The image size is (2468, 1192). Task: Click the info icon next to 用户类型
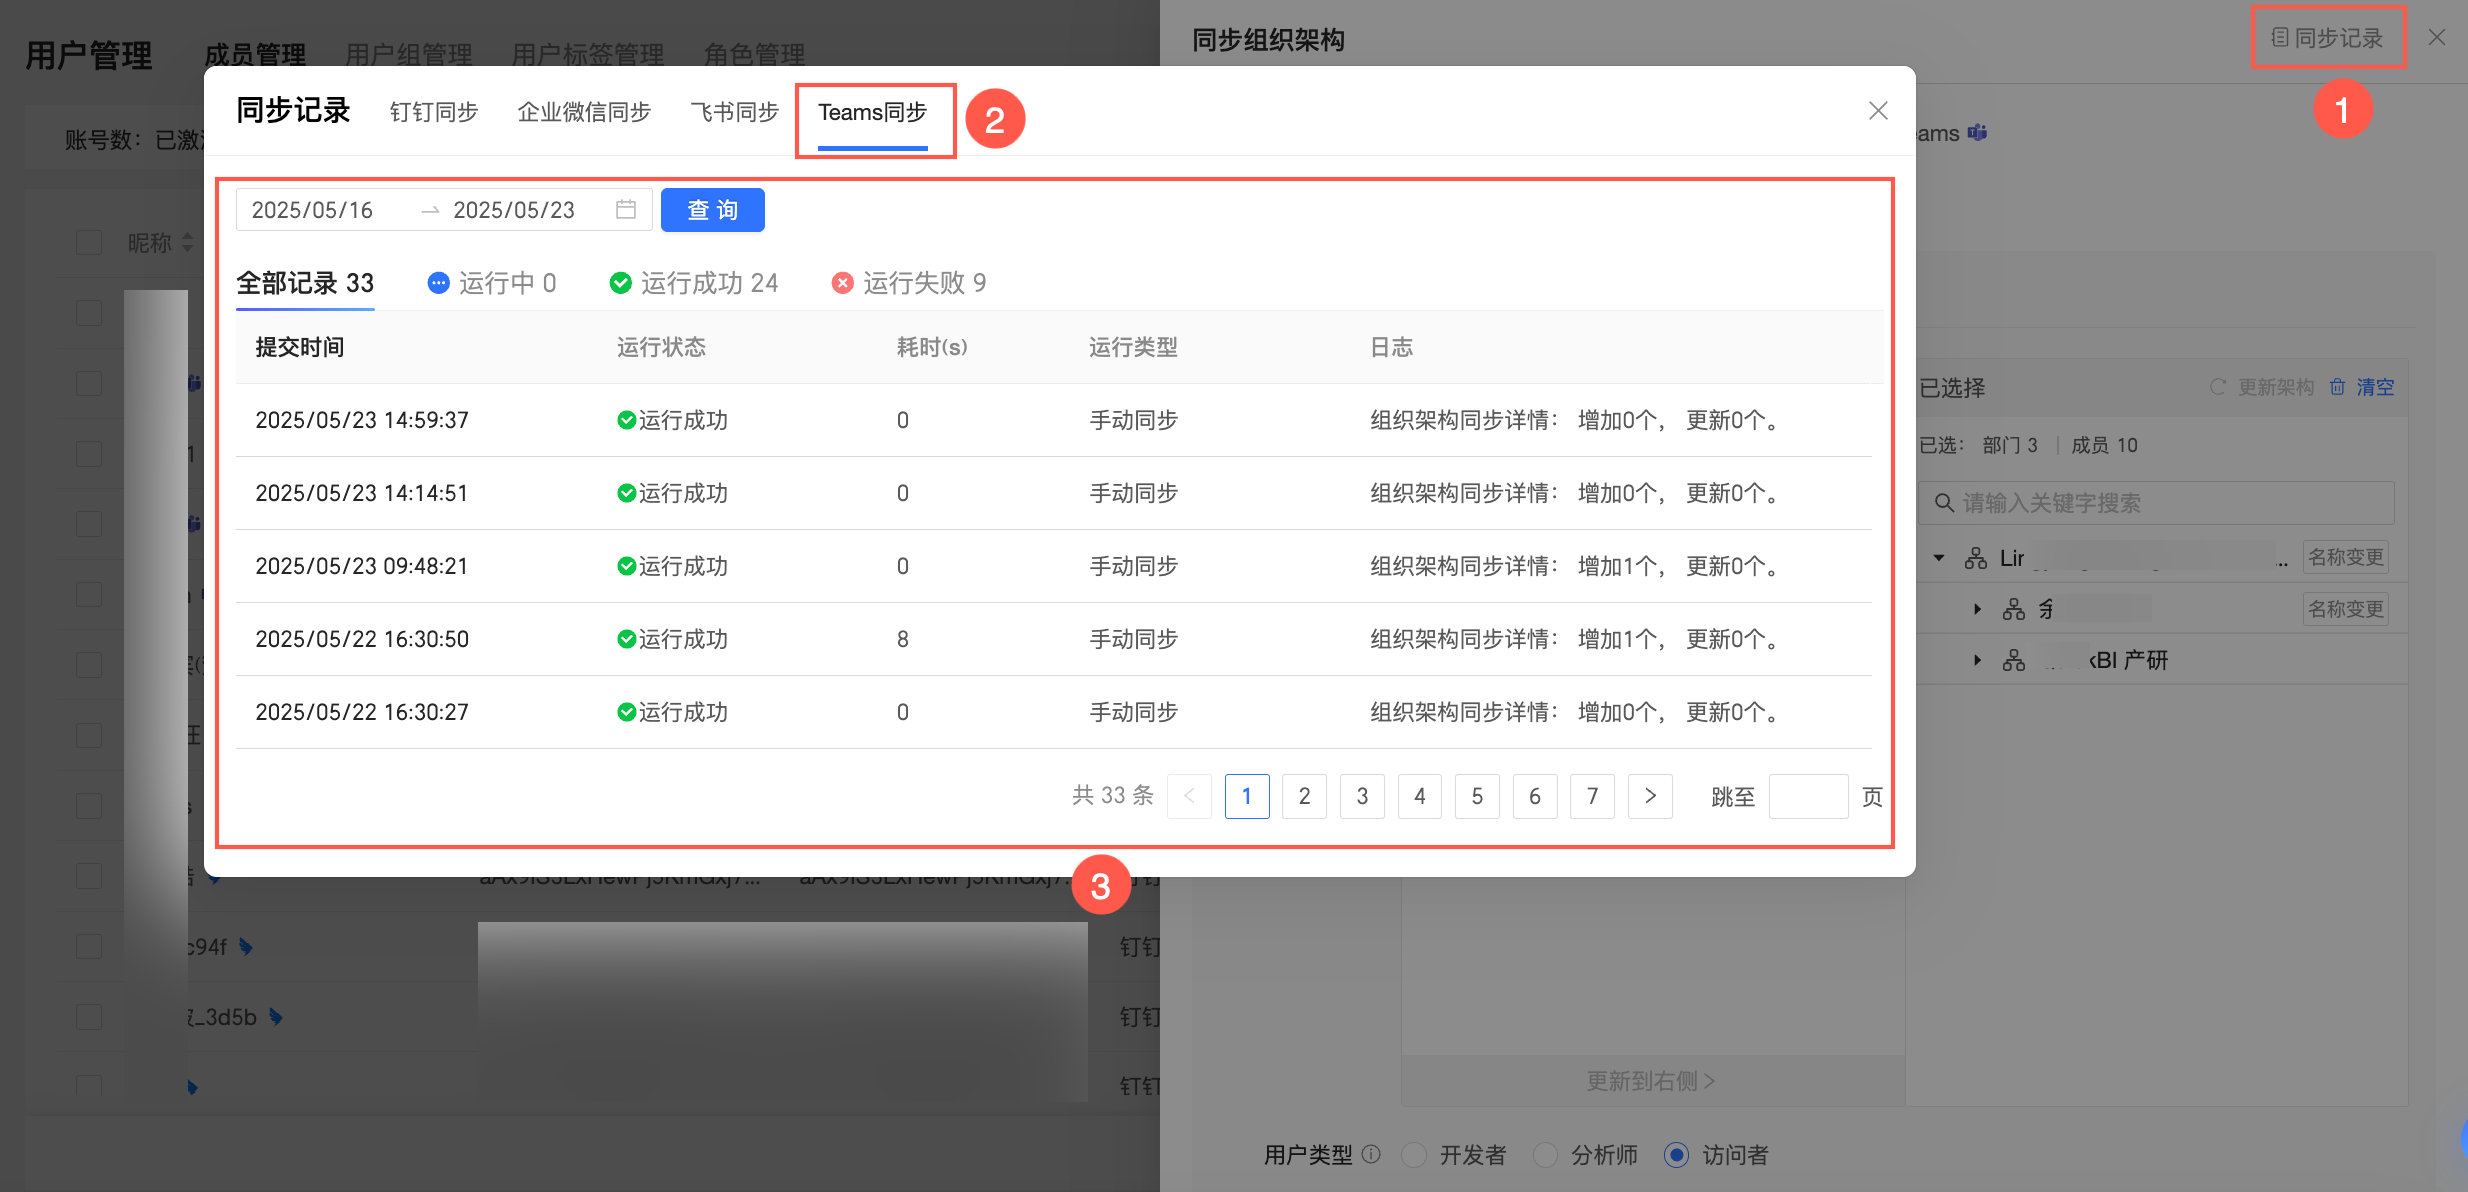(1372, 1155)
